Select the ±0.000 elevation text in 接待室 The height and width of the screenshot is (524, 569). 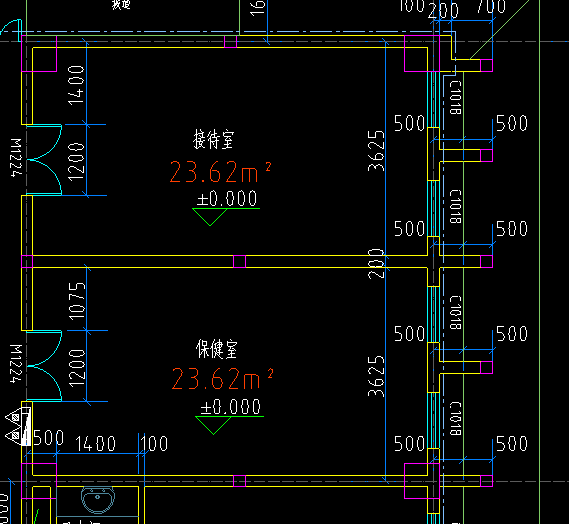click(x=227, y=198)
